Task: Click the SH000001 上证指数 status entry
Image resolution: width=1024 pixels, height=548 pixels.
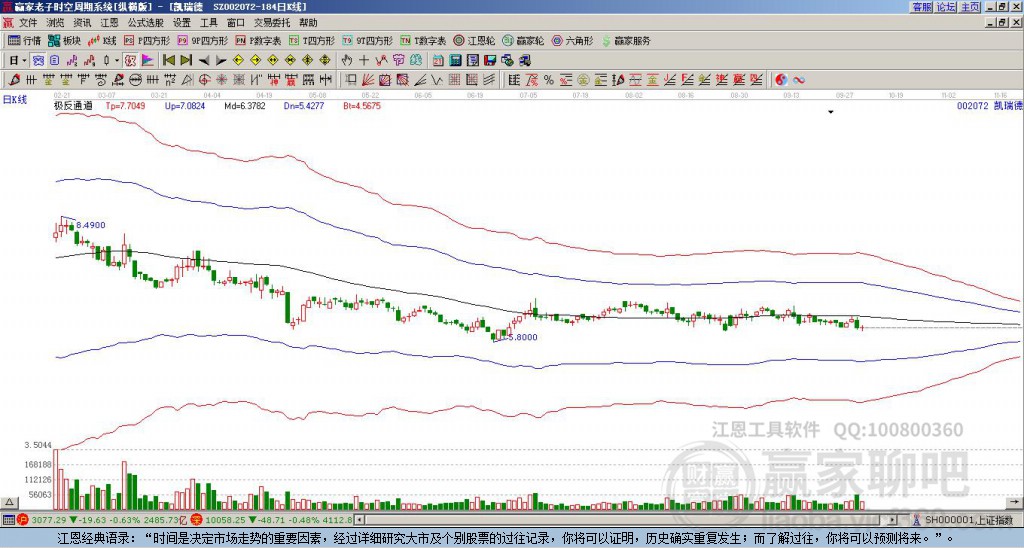Action: click(x=969, y=520)
